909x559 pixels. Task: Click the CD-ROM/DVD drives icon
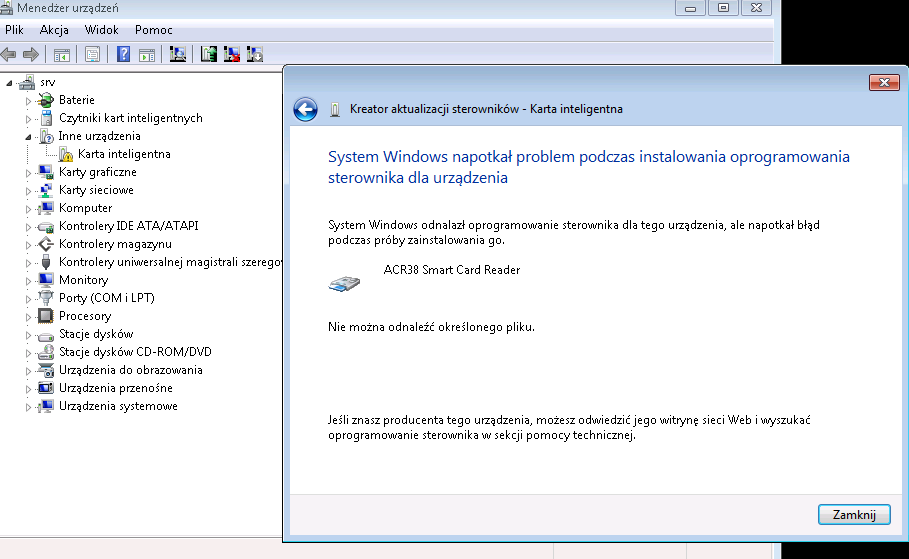[45, 352]
